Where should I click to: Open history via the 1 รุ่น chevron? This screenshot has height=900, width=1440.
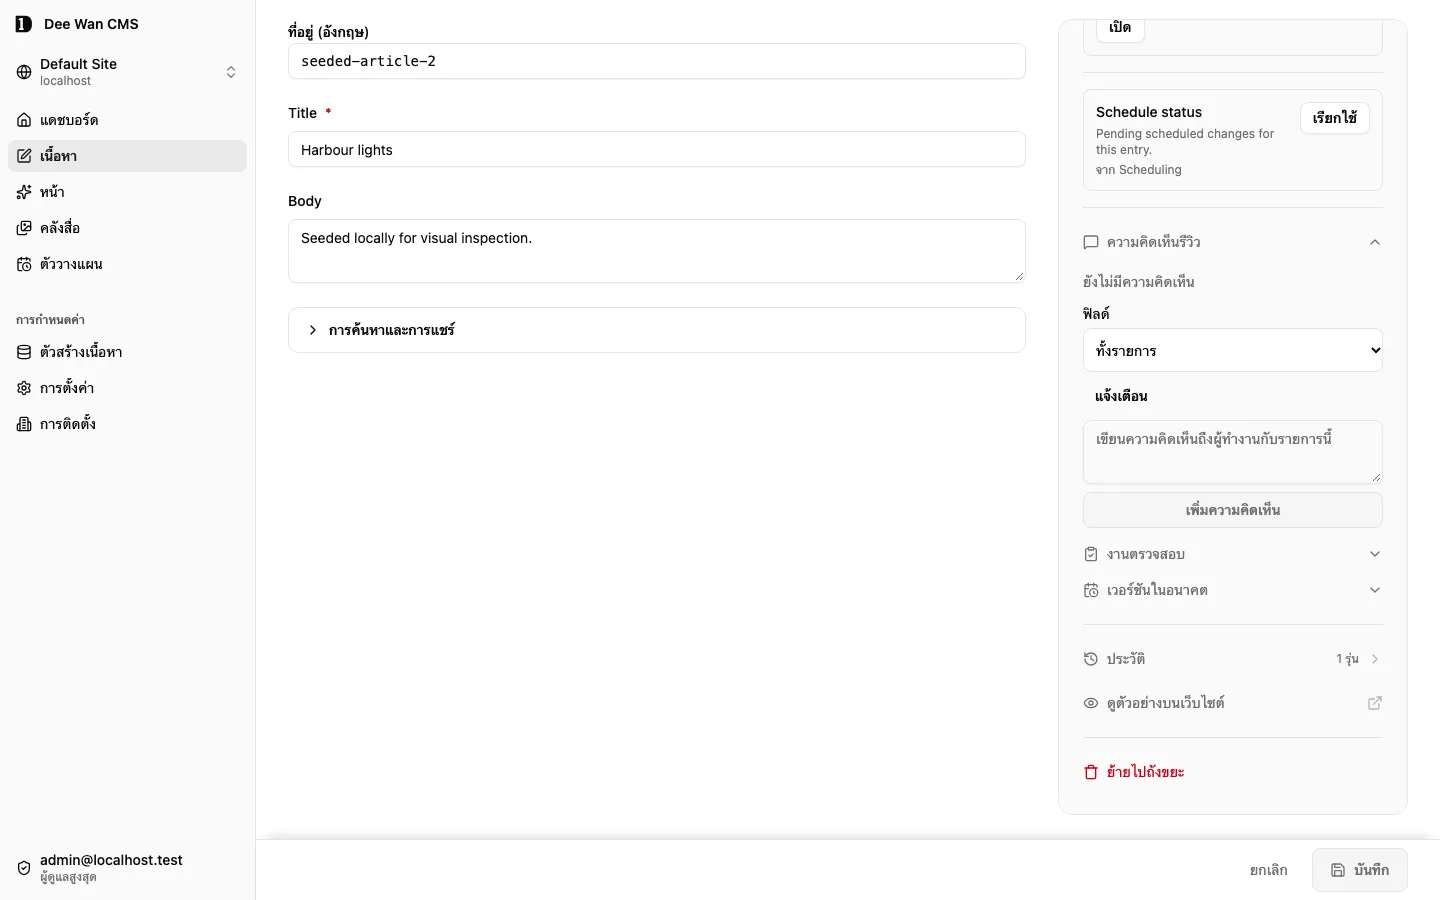click(x=1375, y=659)
